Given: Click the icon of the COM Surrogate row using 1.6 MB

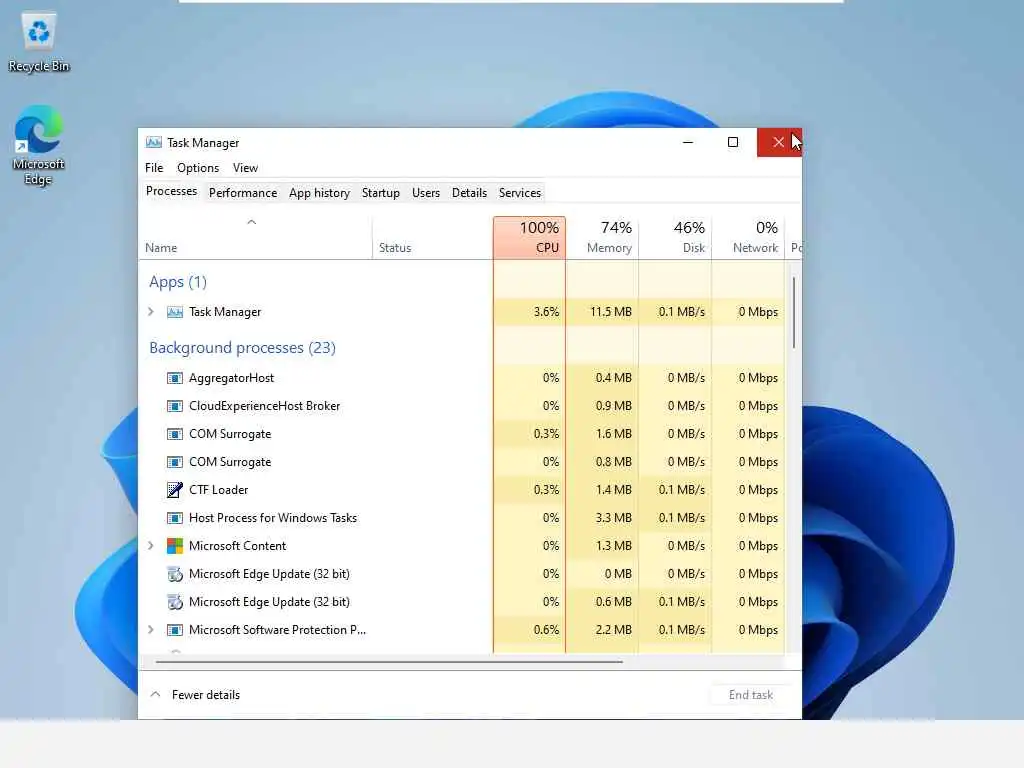Looking at the screenshot, I should [175, 434].
